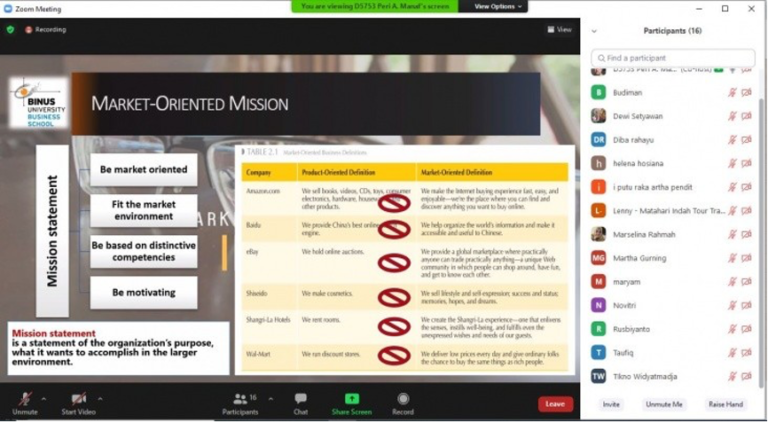The width and height of the screenshot is (768, 423).
Task: Click the Marselina Rahmah profile photo avatar
Action: click(x=599, y=234)
